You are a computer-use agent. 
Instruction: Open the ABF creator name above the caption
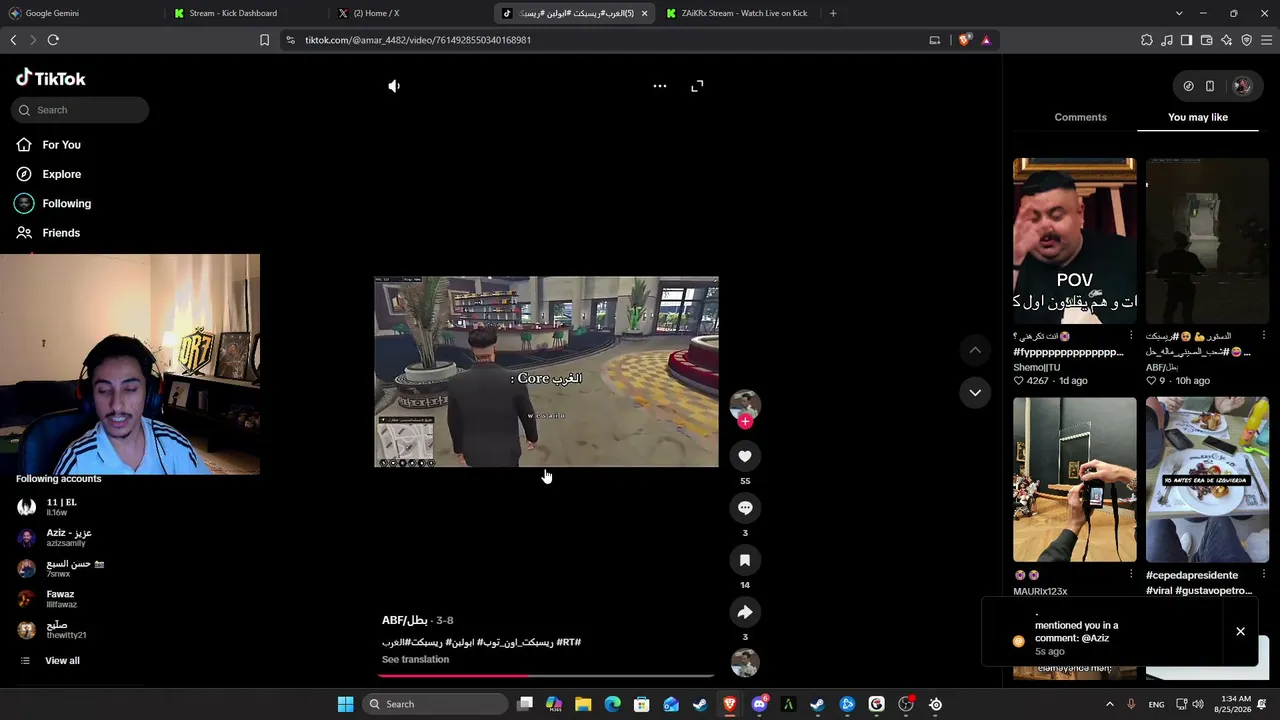point(405,620)
